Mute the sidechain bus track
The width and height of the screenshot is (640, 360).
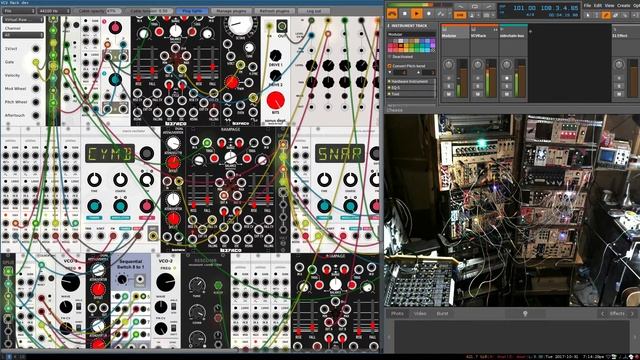pyautogui.click(x=507, y=94)
